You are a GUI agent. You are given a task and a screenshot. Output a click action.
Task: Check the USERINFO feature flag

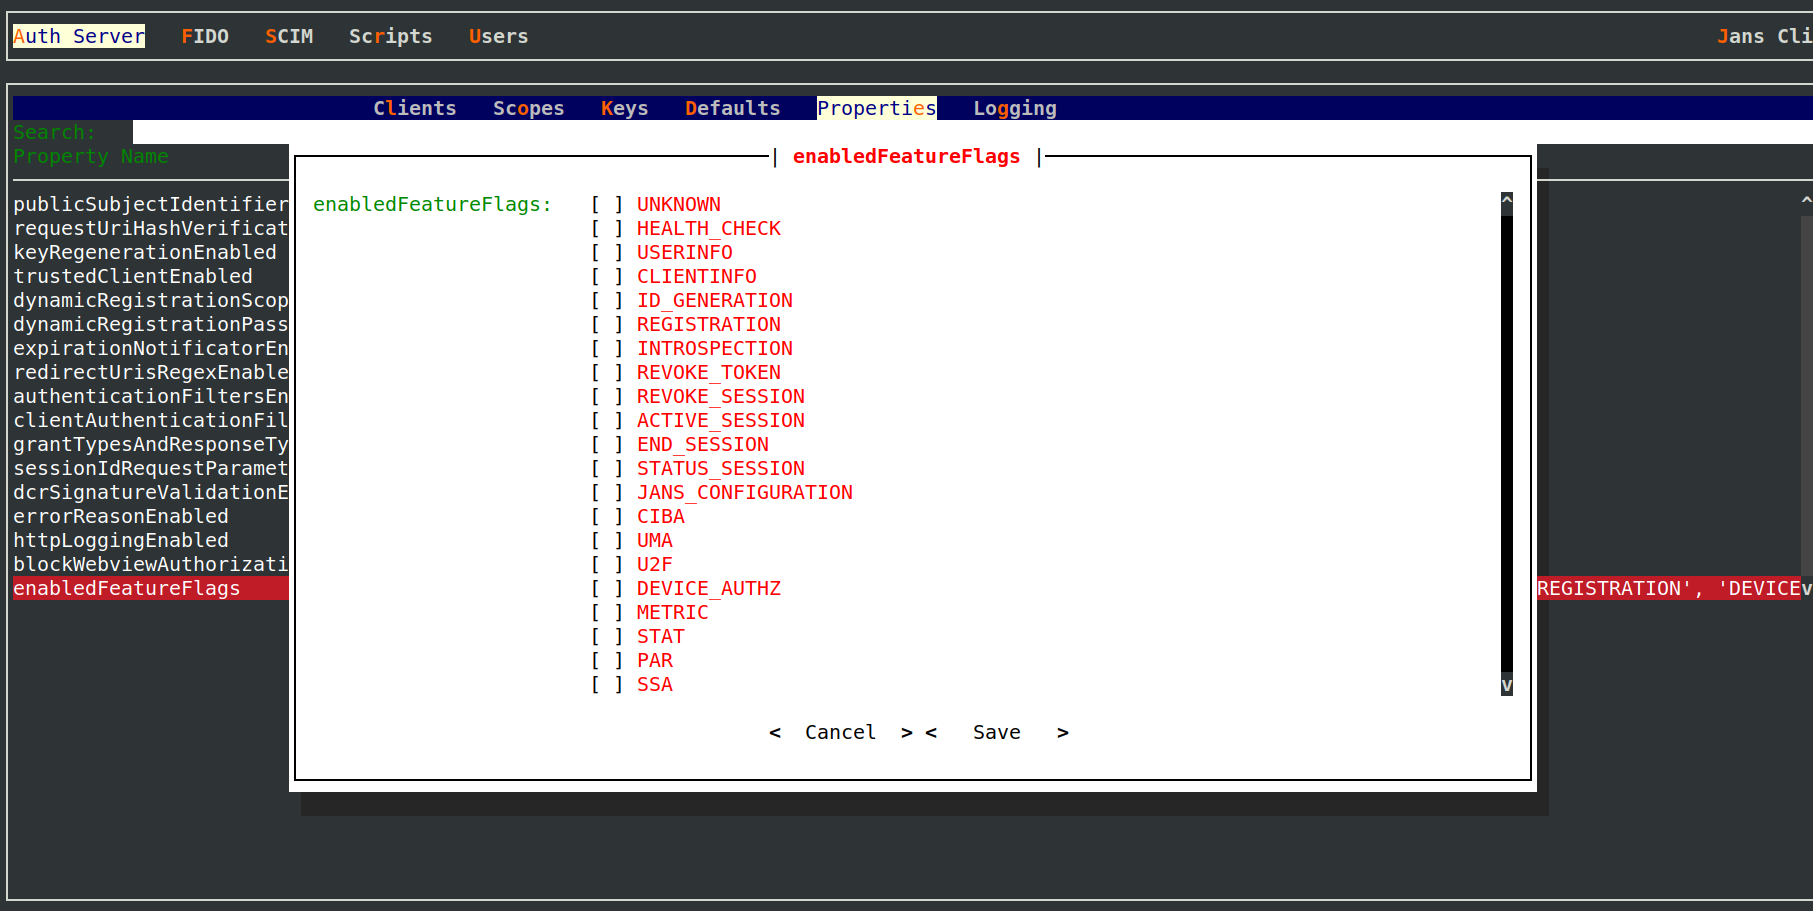tap(607, 253)
